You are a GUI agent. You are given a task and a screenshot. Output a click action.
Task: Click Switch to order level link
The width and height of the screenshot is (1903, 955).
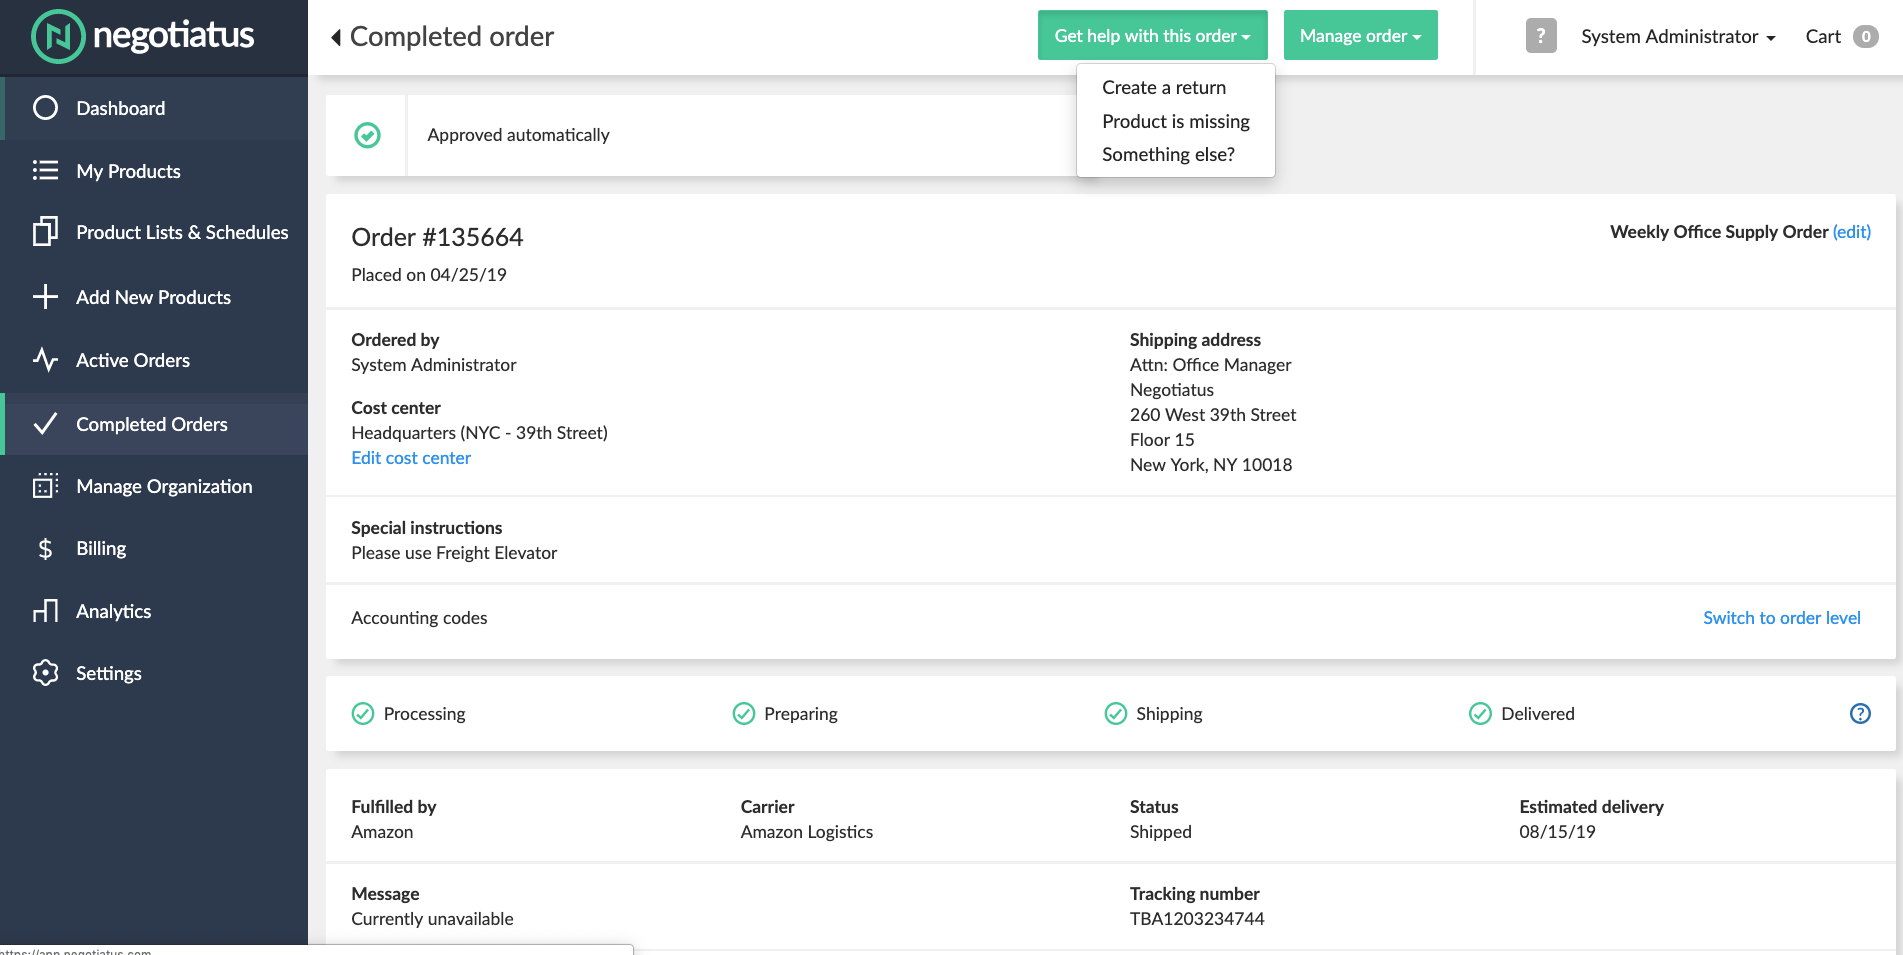(1781, 618)
